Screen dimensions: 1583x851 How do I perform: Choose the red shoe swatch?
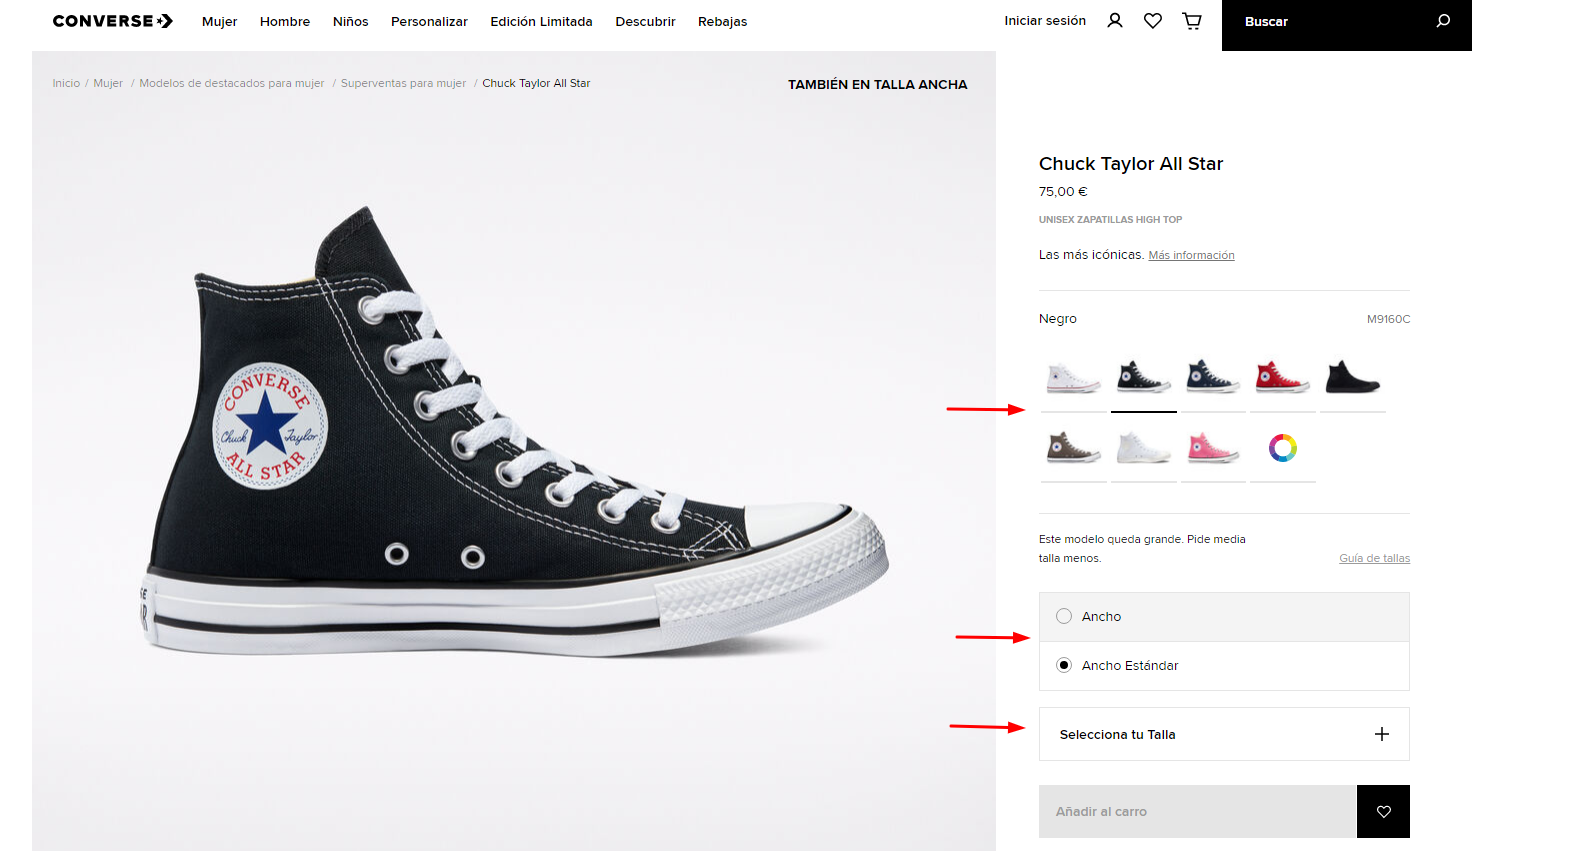[x=1283, y=378]
